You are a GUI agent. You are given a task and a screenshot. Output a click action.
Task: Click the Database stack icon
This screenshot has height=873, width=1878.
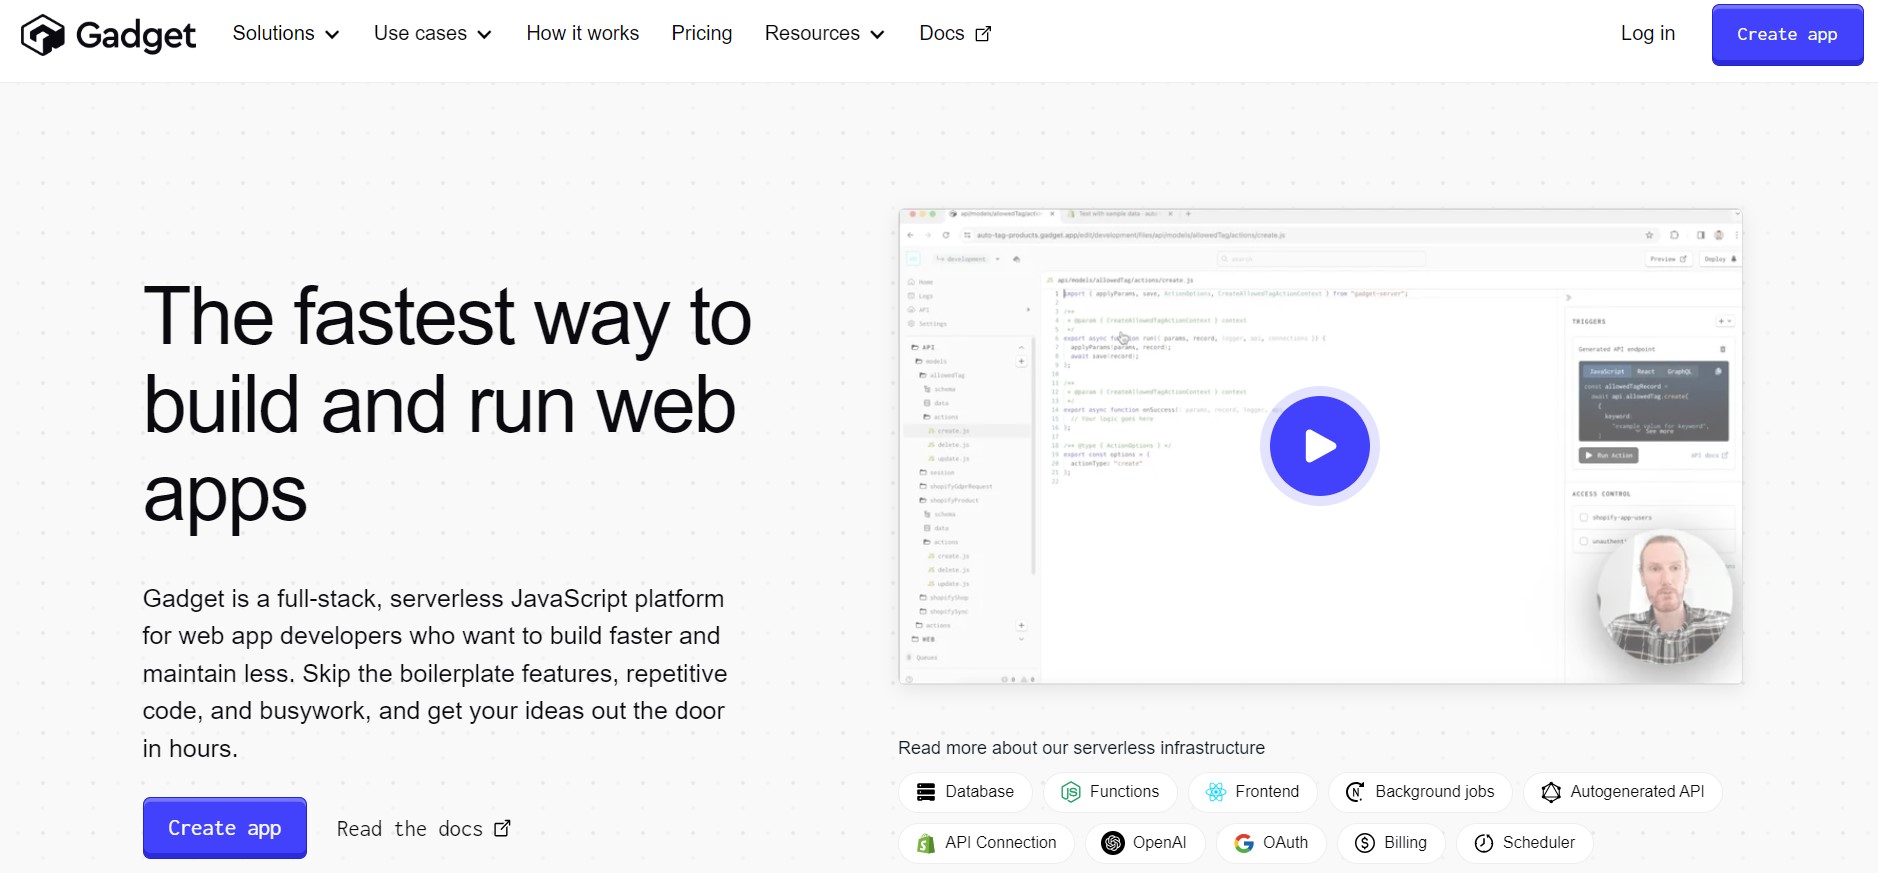[926, 792]
